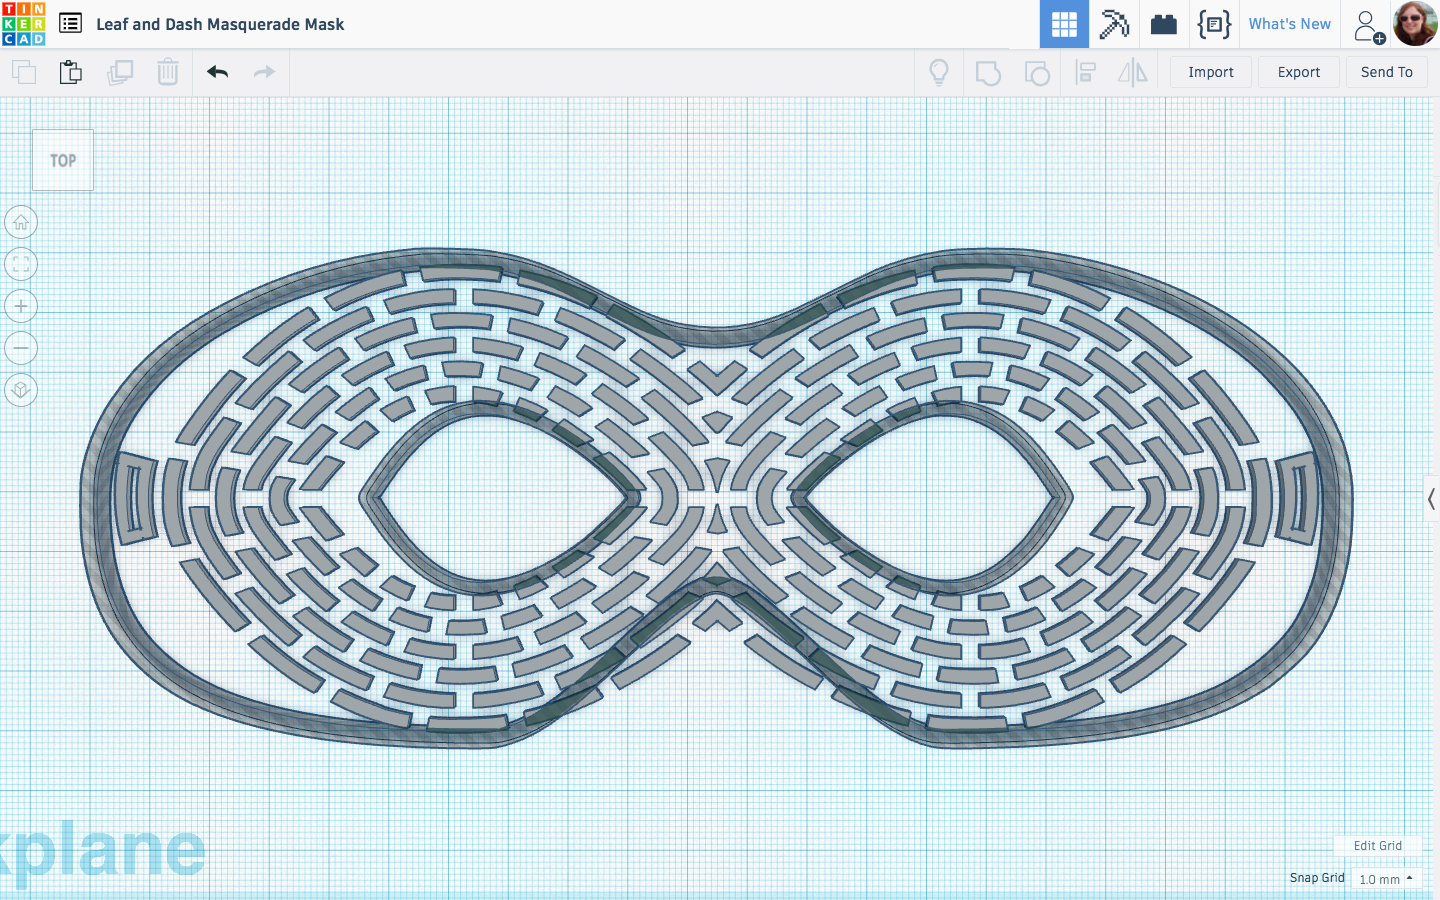Viewport: 1440px width, 900px height.
Task: Open the Brick build mode
Action: point(1163,24)
